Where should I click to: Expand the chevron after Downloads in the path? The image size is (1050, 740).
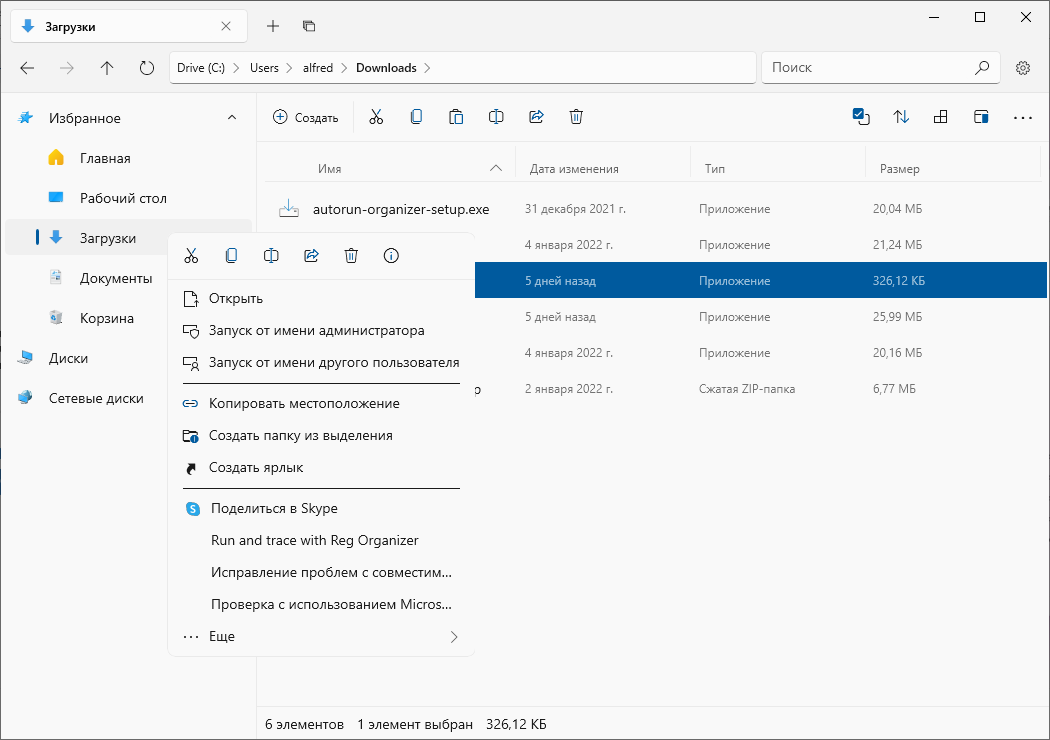tap(428, 68)
